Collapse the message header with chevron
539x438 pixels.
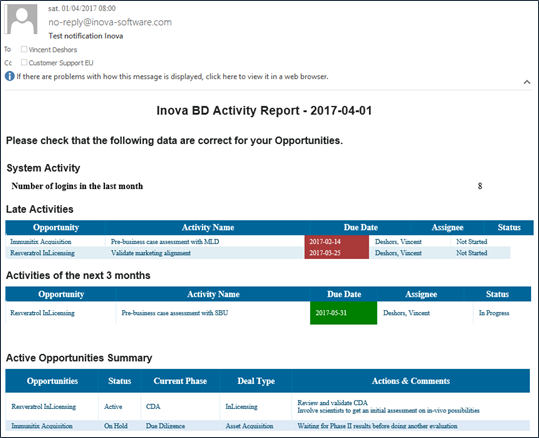pos(527,82)
